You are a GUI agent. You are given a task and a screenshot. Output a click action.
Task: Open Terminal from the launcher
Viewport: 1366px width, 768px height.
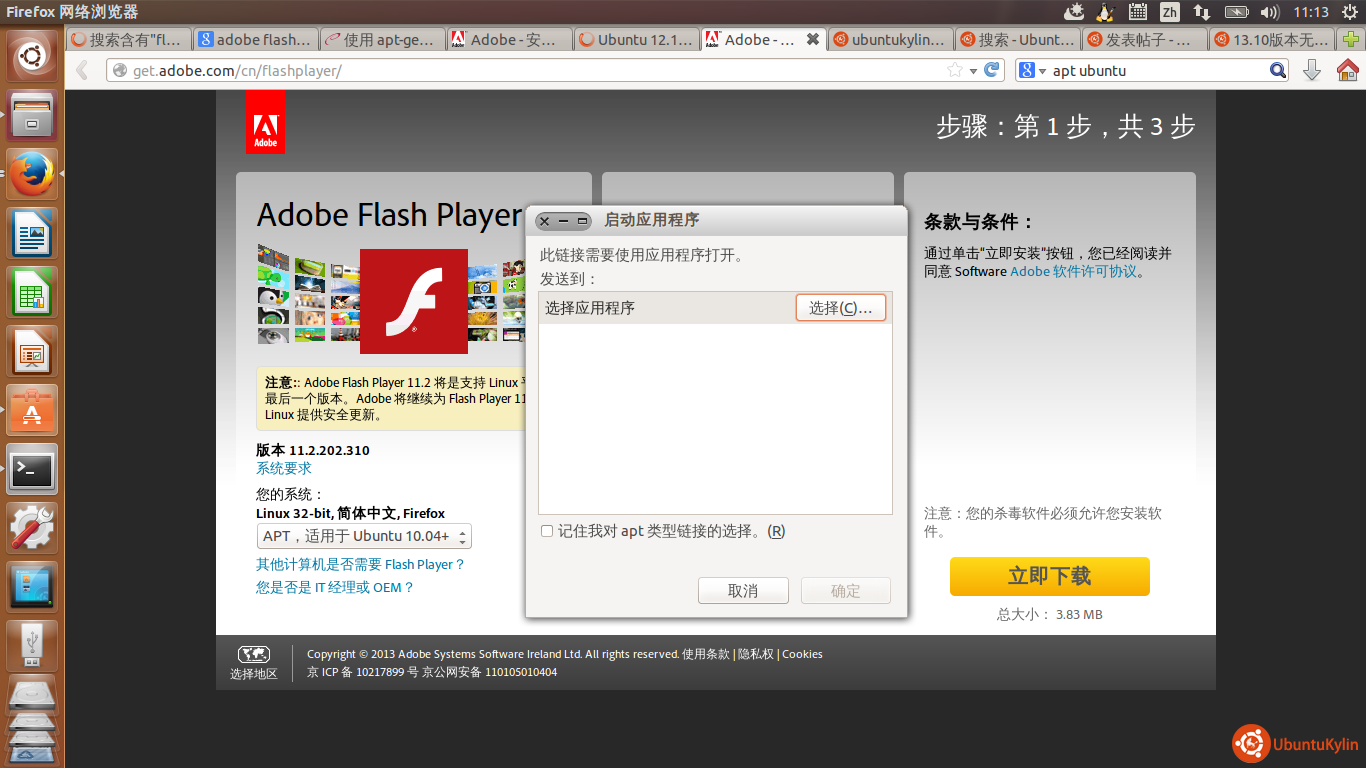point(33,469)
